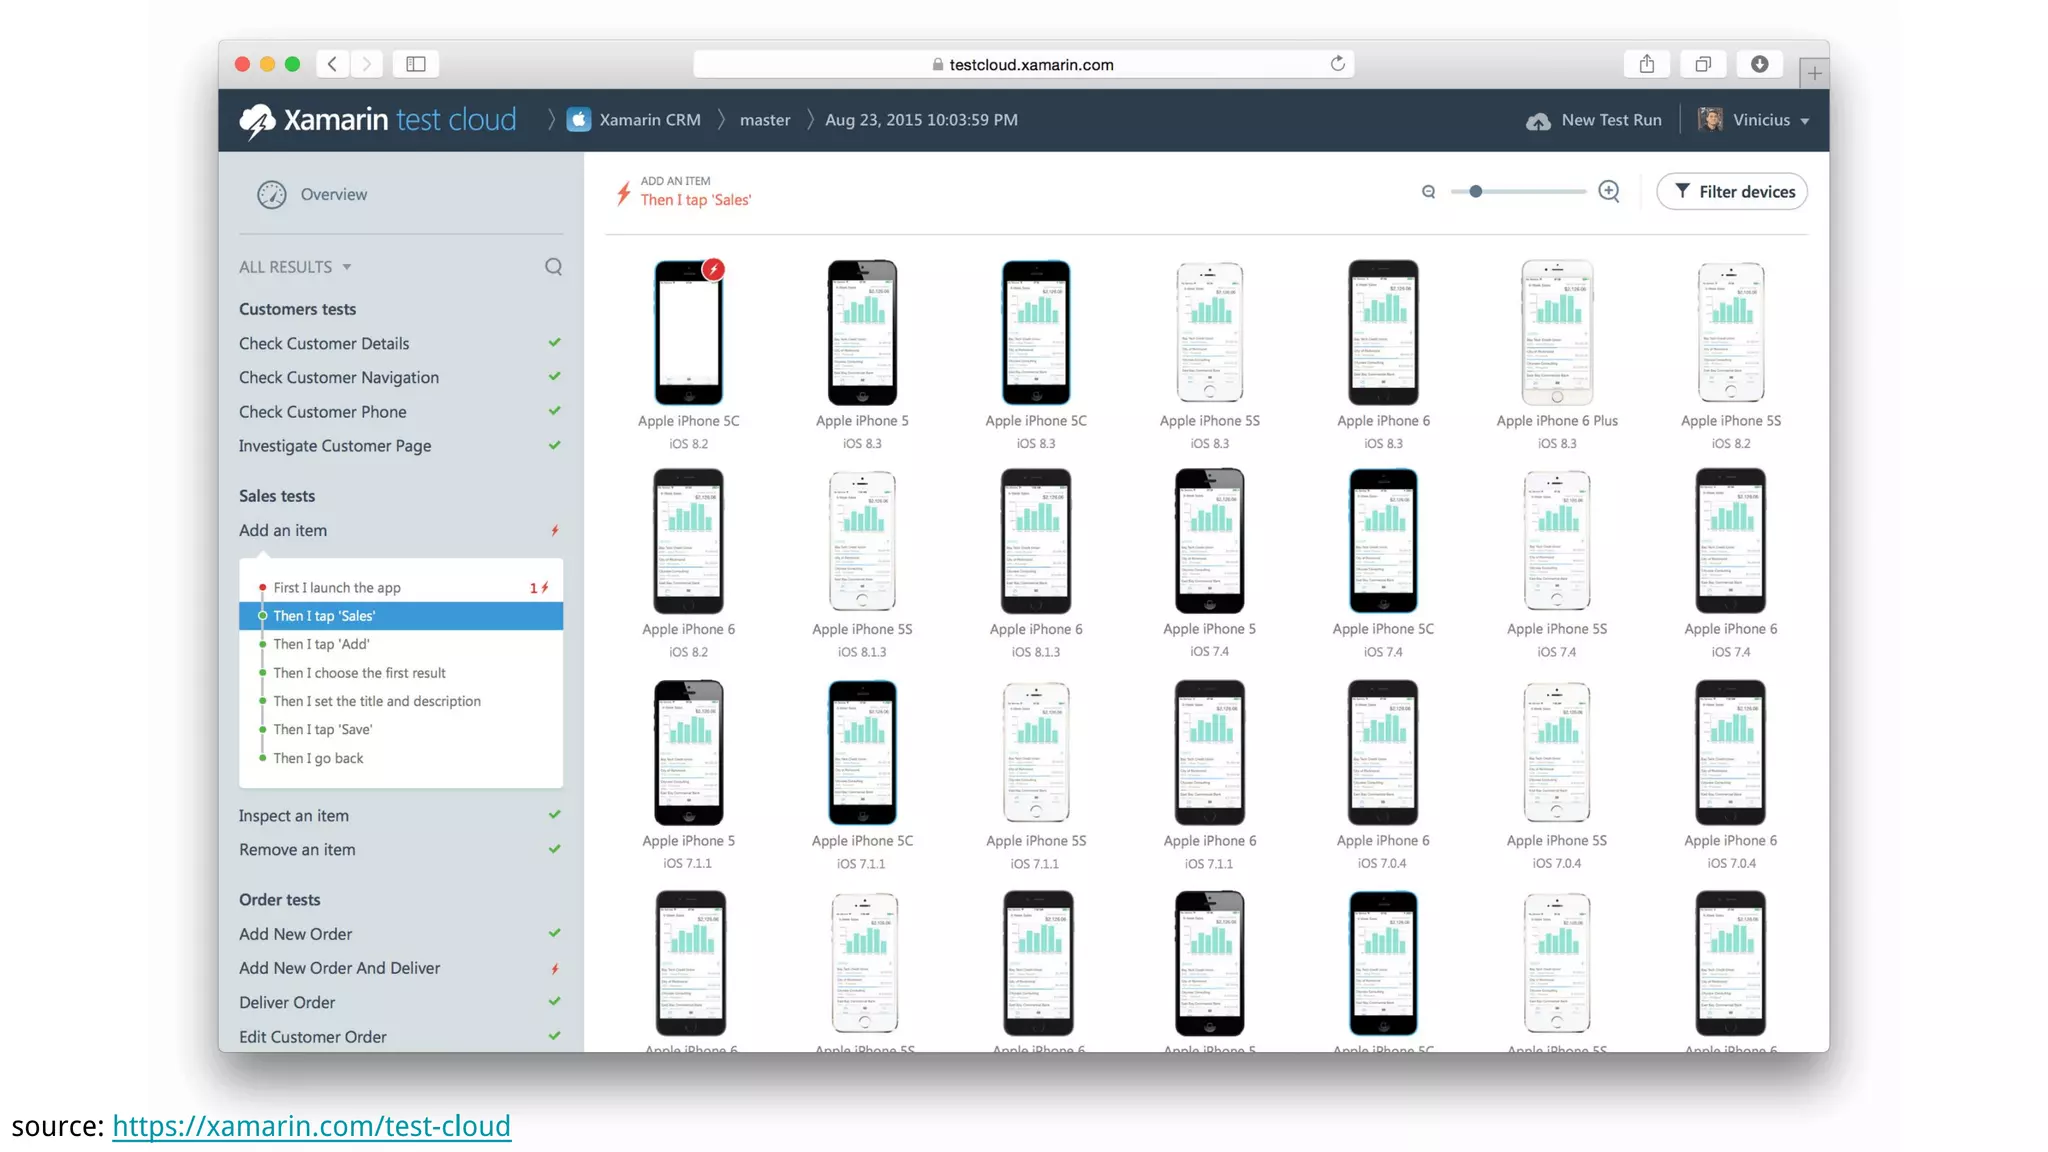Click green checkmark beside Check Customer Details
Viewport: 2048px width, 1152px height.
click(x=554, y=343)
